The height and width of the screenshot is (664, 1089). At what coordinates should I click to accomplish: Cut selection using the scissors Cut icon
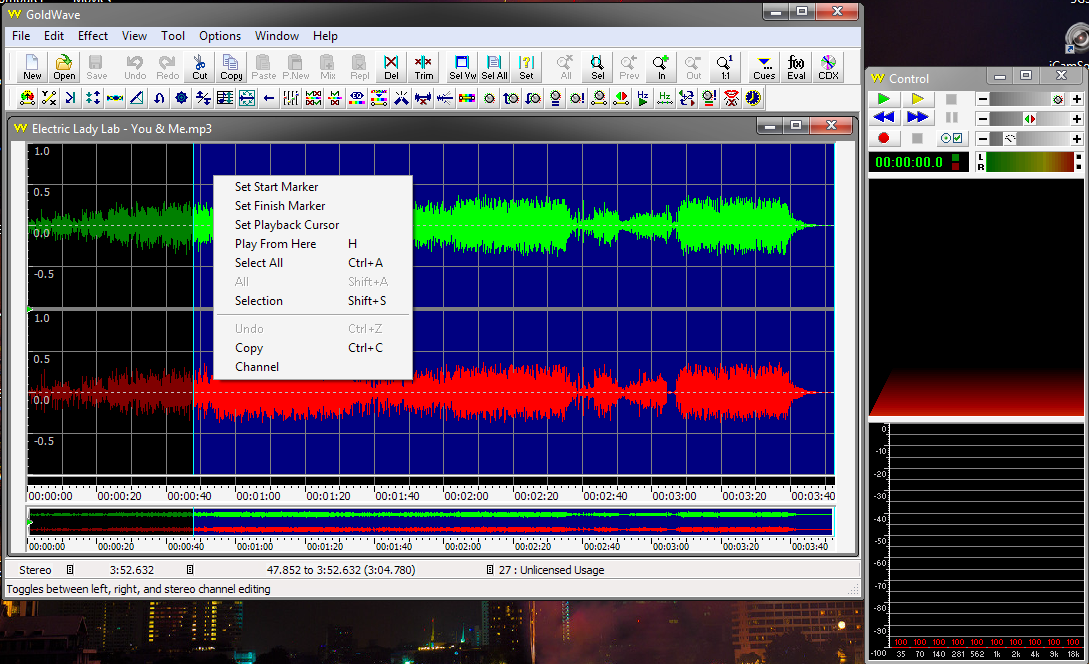pos(199,67)
